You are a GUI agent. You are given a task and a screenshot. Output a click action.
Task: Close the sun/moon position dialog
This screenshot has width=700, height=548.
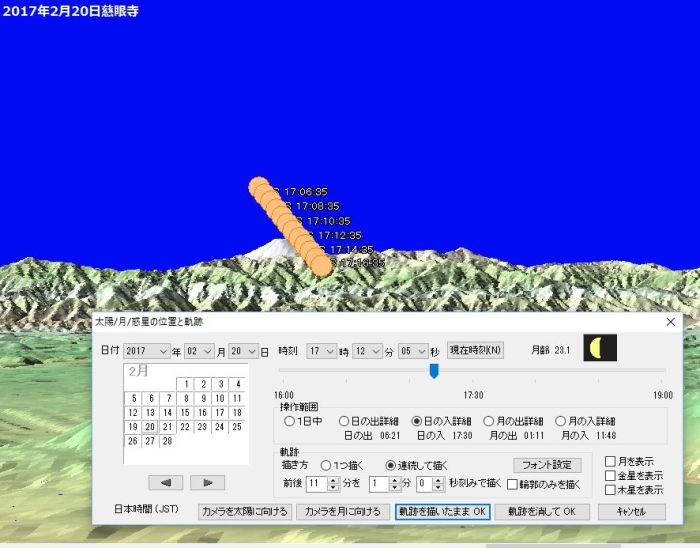click(x=671, y=322)
